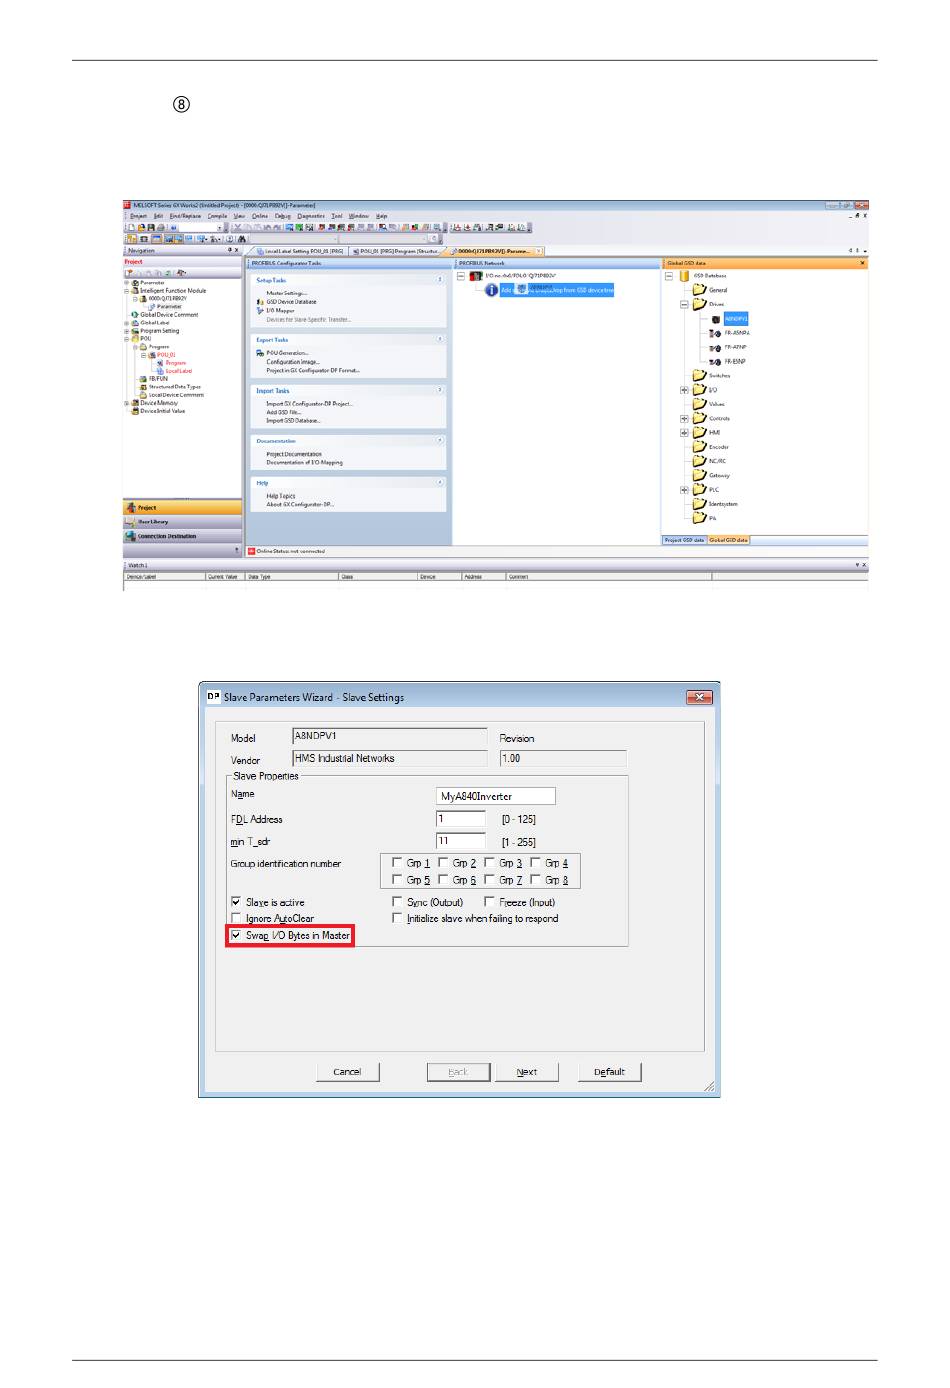Click the Online Status red indicator icon
Image resolution: width=950 pixels, height=1388 pixels.
pyautogui.click(x=252, y=551)
